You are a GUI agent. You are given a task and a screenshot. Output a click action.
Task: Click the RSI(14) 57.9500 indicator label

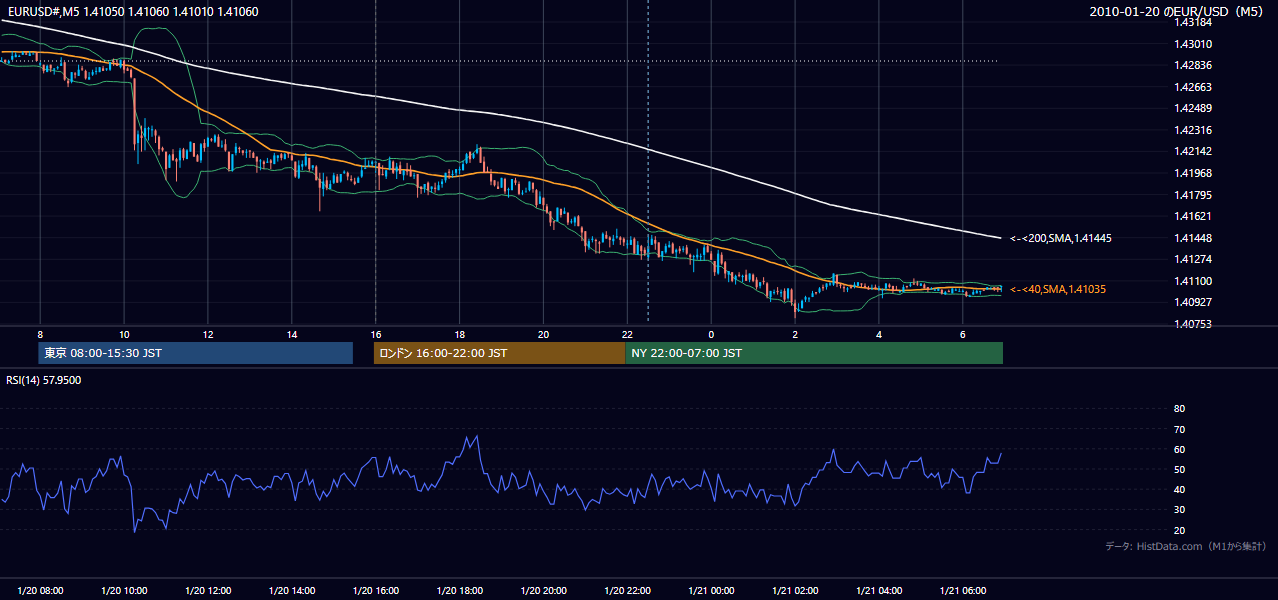click(x=44, y=380)
